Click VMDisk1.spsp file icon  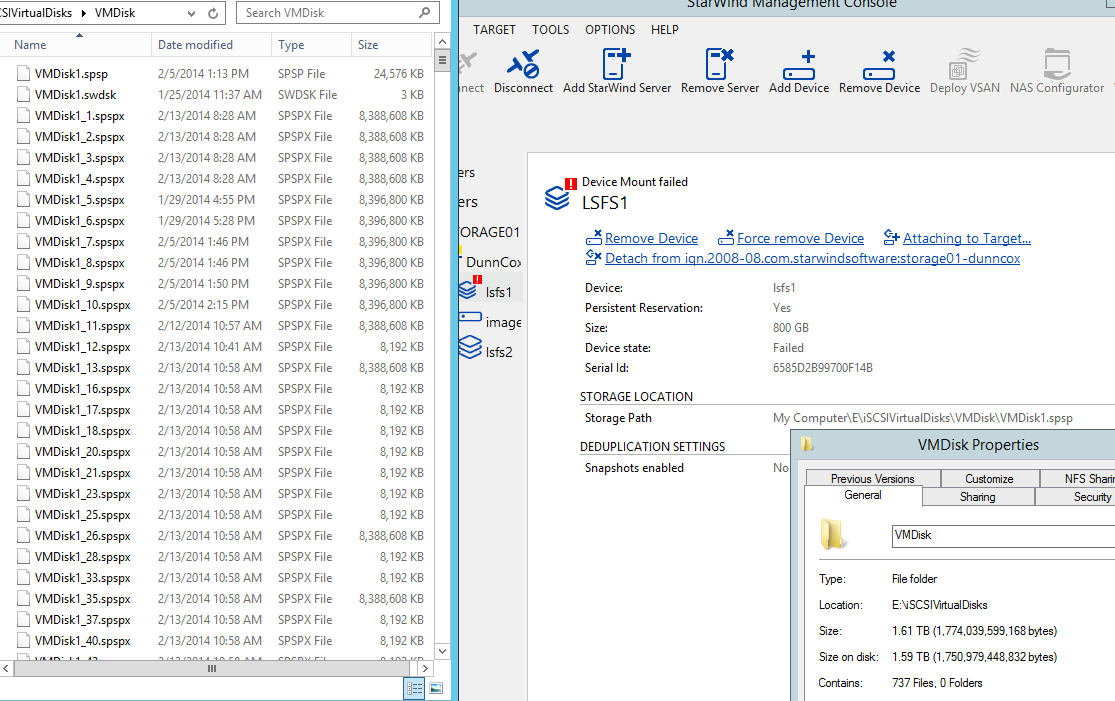point(23,73)
